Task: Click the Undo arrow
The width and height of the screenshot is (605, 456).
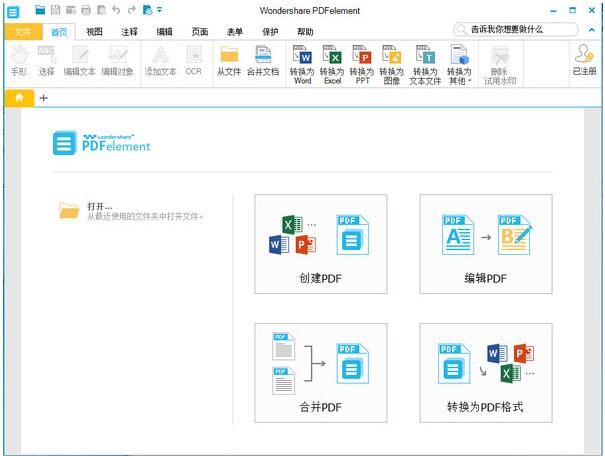Action: pos(116,10)
